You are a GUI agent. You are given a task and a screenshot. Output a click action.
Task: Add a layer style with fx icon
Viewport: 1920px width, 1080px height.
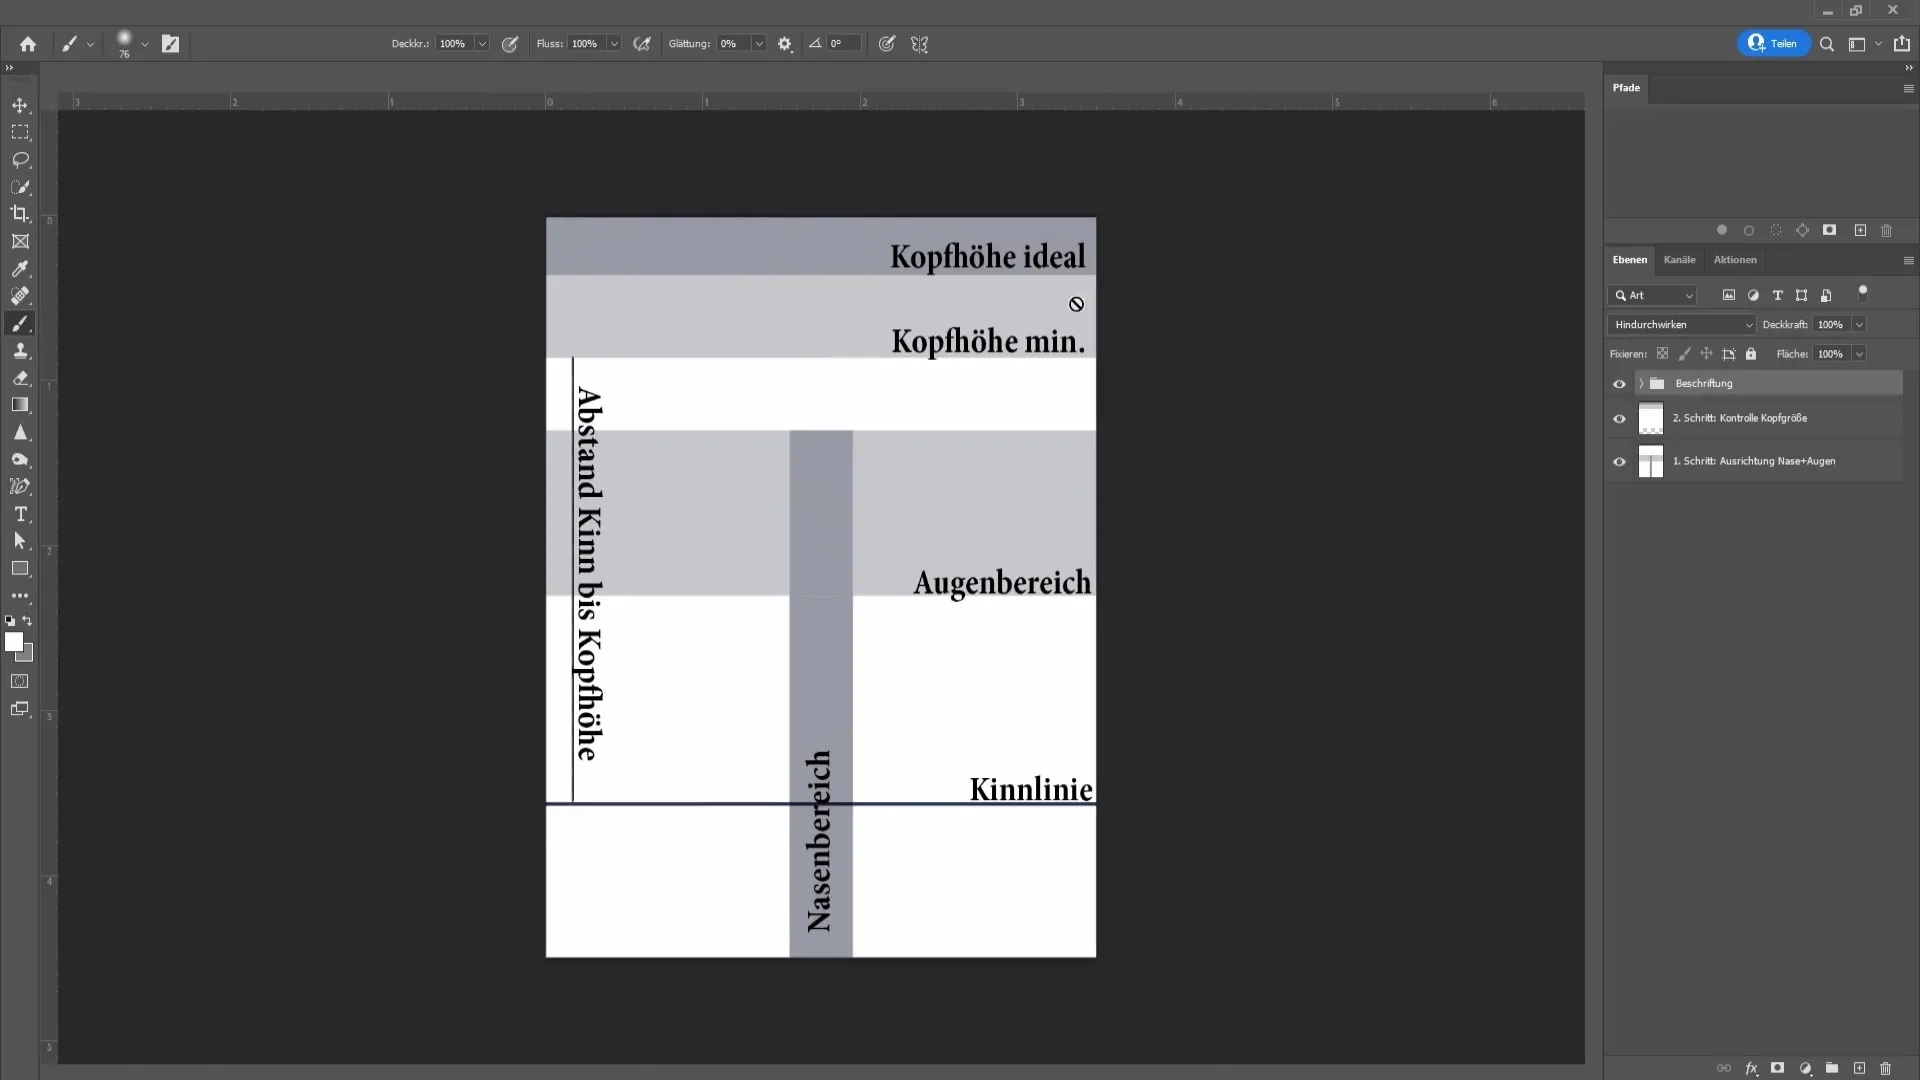pyautogui.click(x=1751, y=1068)
